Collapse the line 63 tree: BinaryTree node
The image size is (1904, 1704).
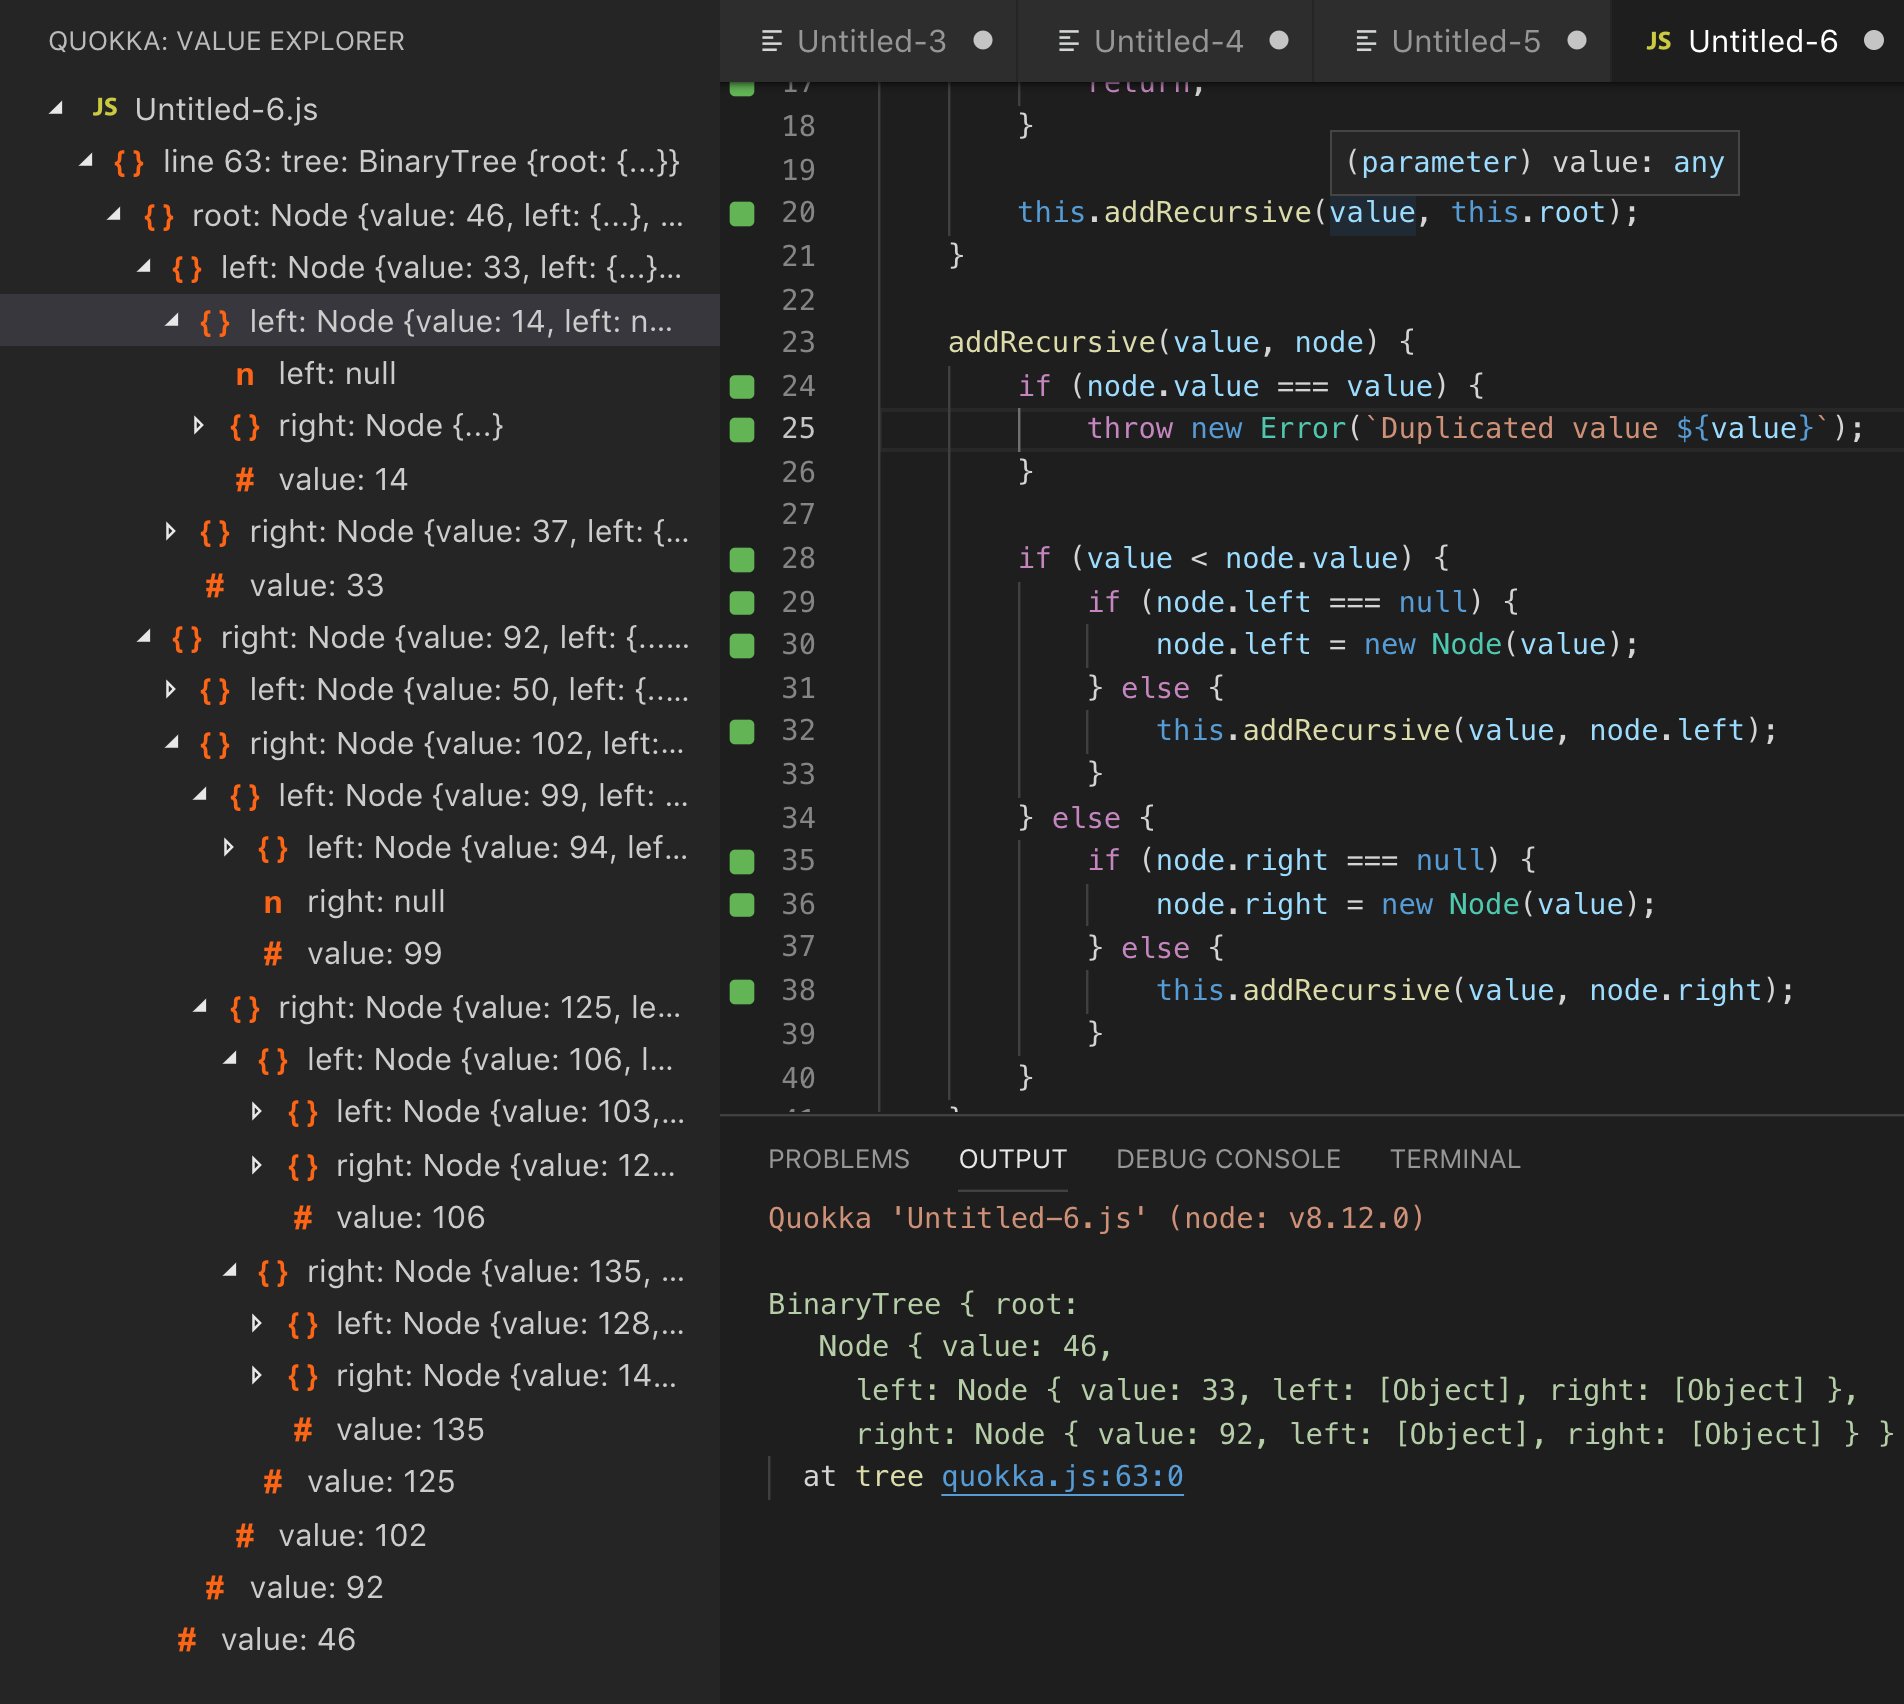click(x=86, y=161)
